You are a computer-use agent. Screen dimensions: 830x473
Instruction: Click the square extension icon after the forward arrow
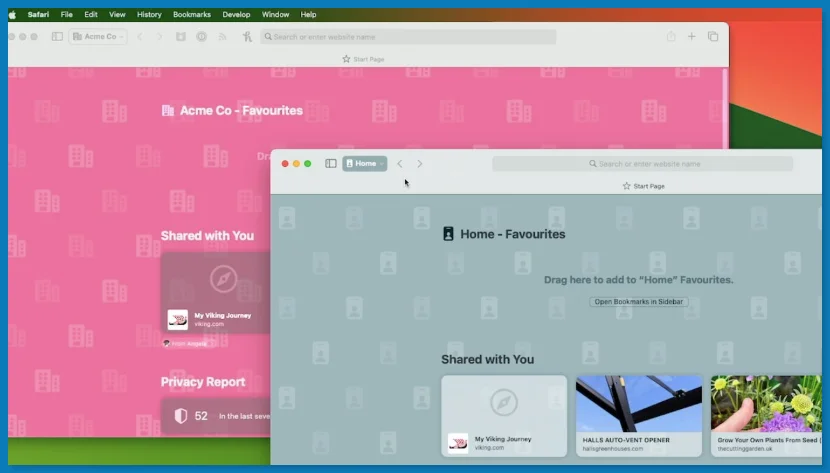click(181, 37)
